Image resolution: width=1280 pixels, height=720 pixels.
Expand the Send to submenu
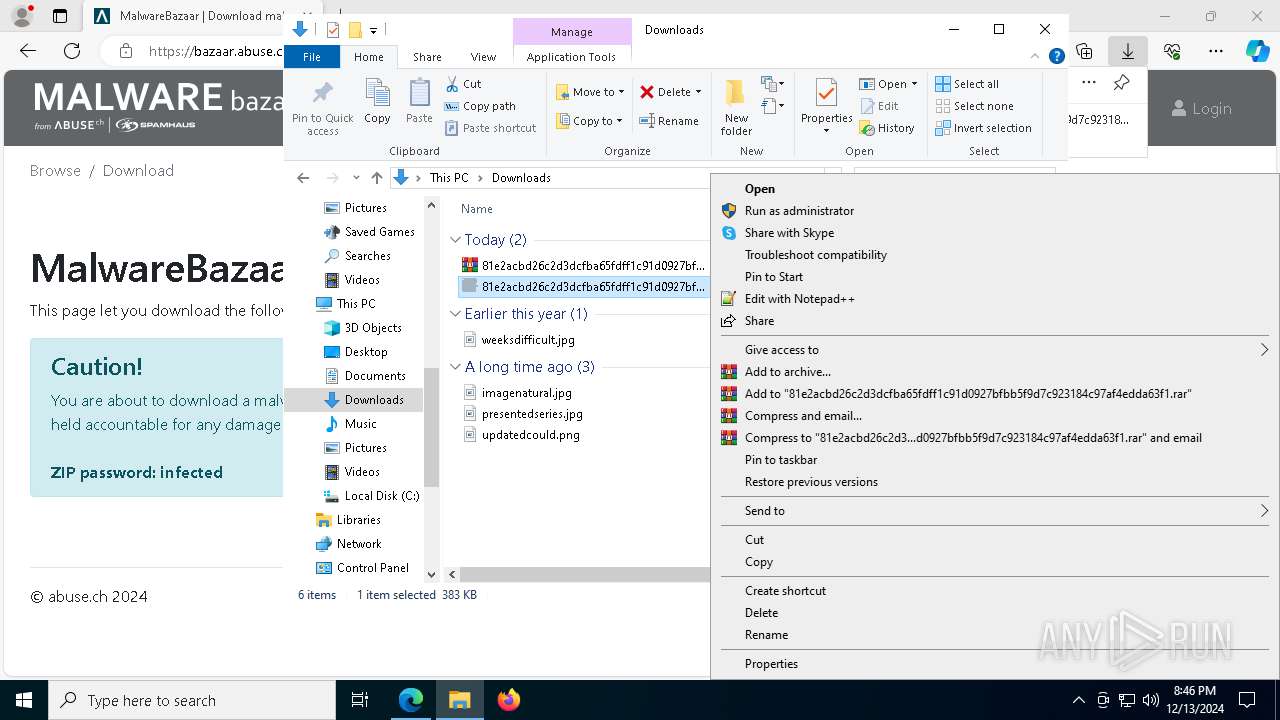995,511
